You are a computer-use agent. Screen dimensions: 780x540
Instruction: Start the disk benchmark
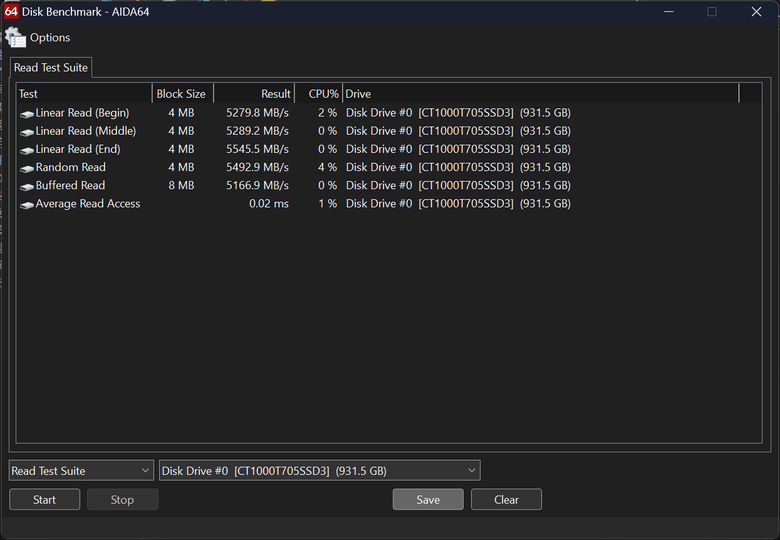point(44,499)
